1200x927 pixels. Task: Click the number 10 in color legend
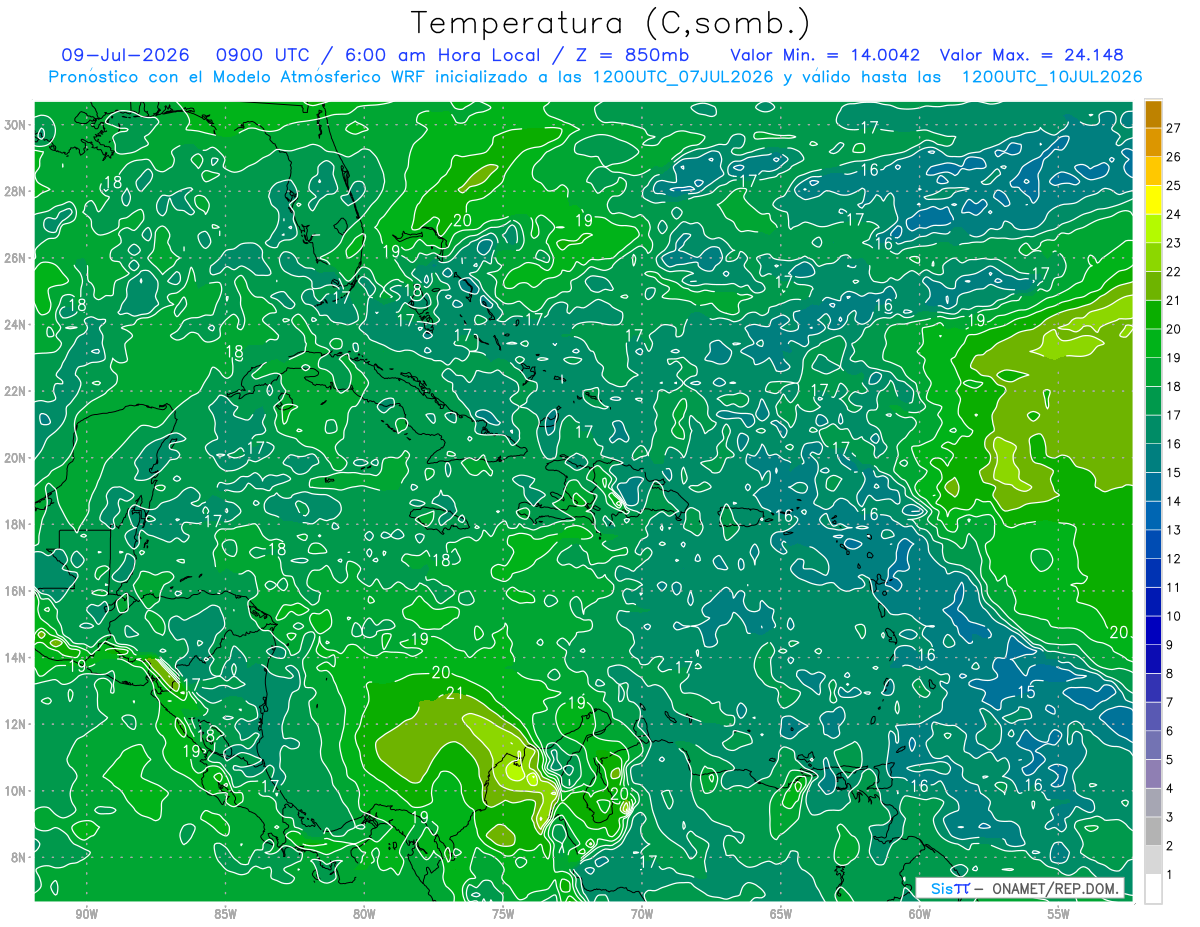click(1174, 616)
